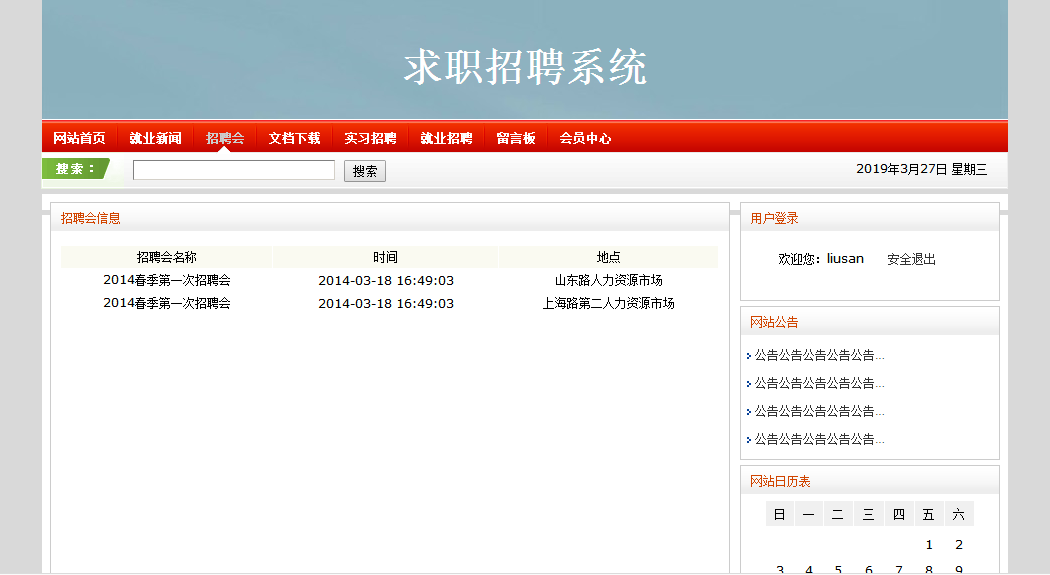The image size is (1050, 575).
Task: Open first 公告 announcement link
Action: tap(820, 355)
